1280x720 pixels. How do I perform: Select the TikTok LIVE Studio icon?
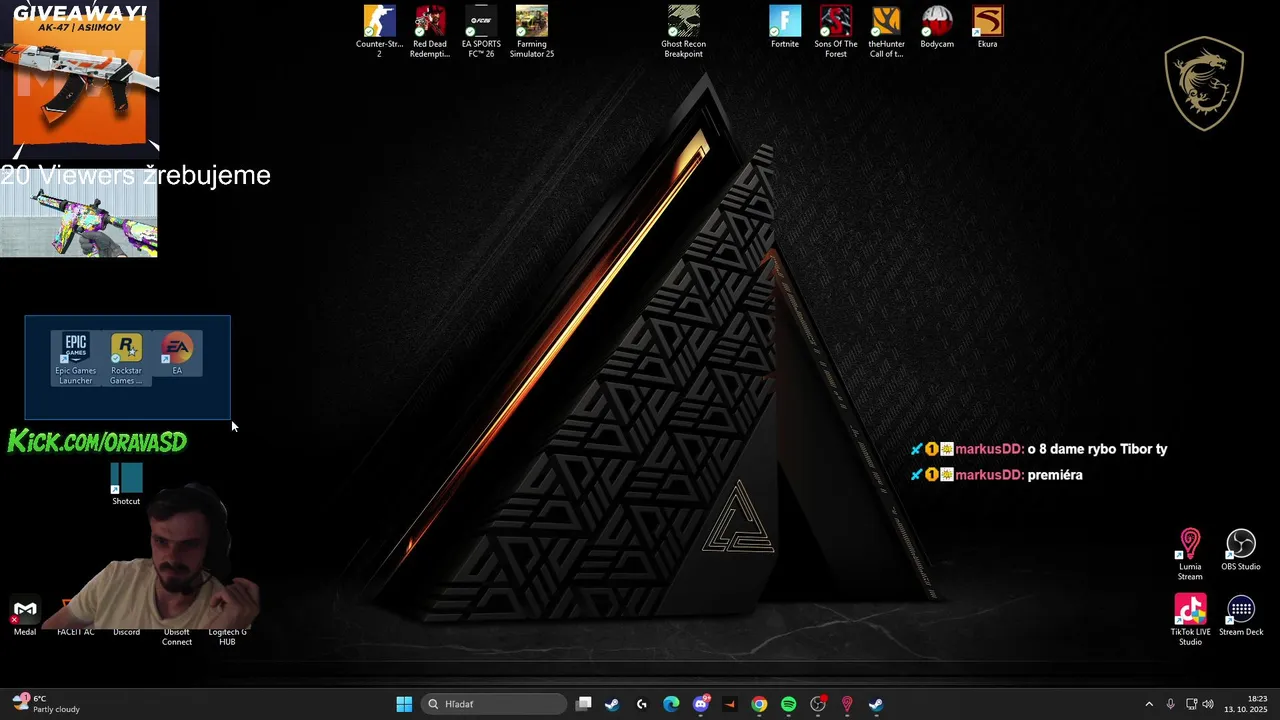[x=1190, y=620]
